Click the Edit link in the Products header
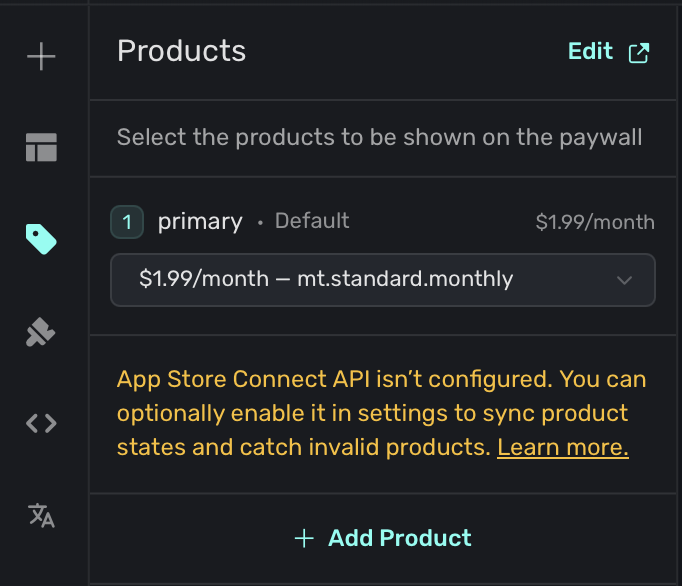The image size is (682, 586). click(590, 52)
